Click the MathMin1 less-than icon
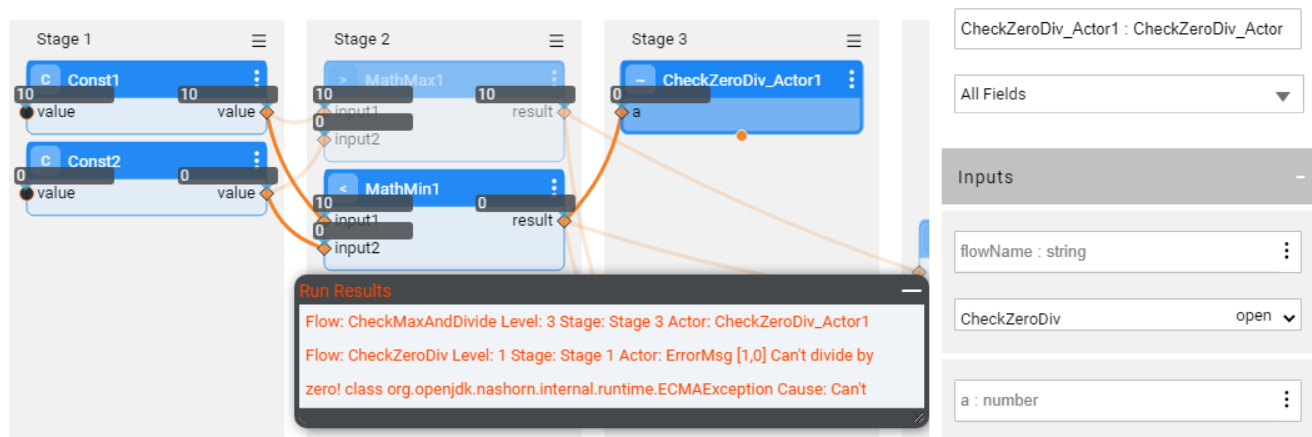Screen dimensions: 1312x437 tap(343, 188)
